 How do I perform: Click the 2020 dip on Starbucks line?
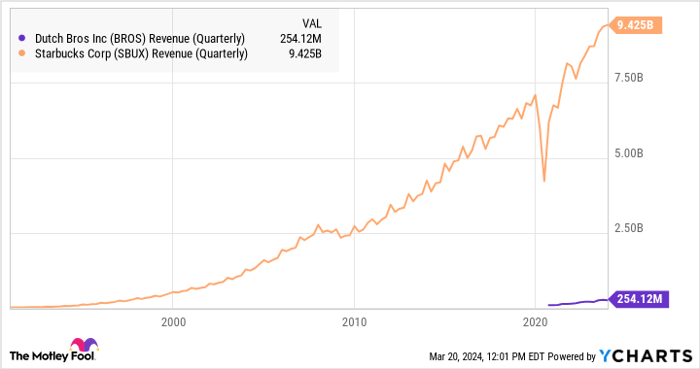[x=544, y=180]
